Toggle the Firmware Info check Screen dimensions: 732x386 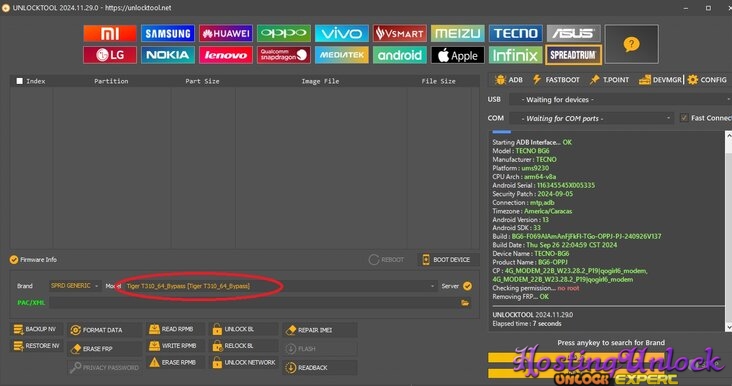pos(14,260)
